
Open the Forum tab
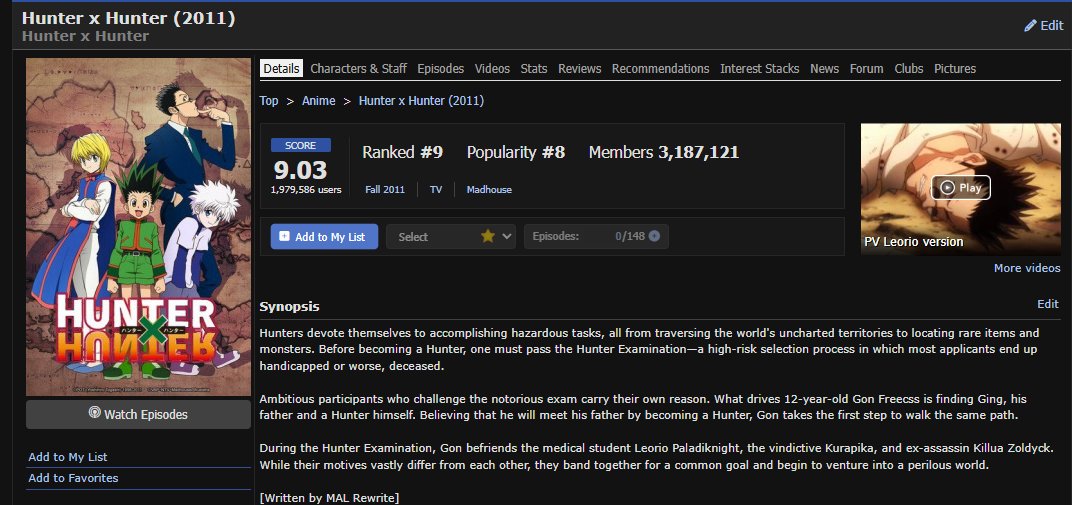click(x=866, y=68)
